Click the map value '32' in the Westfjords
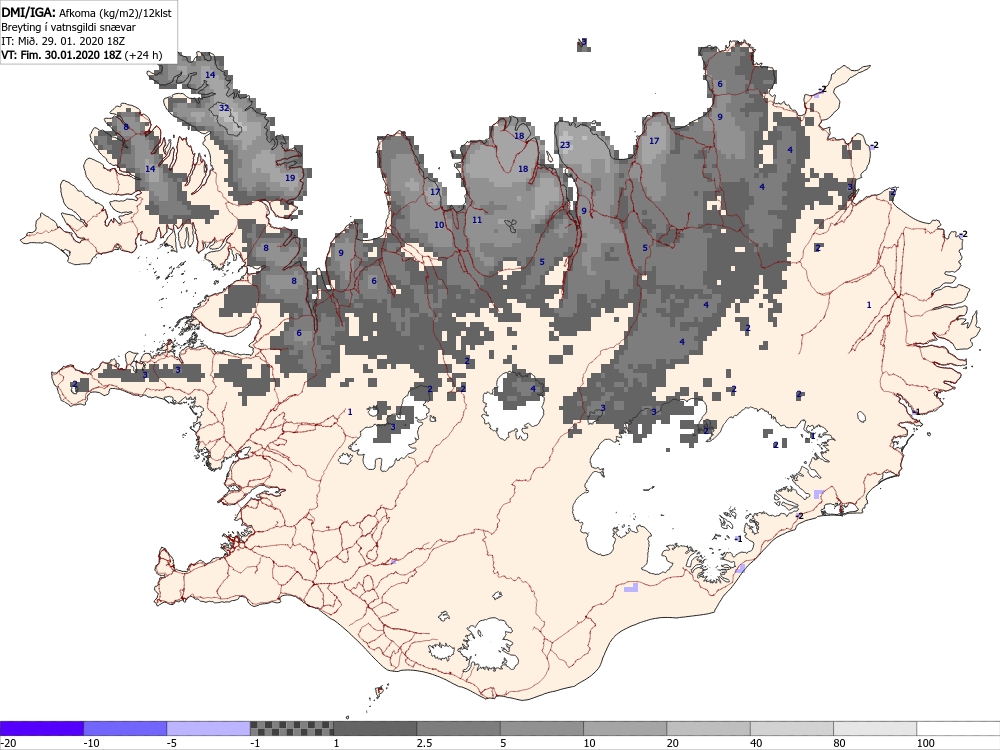Screen dimensions: 1000x750 tap(224, 108)
